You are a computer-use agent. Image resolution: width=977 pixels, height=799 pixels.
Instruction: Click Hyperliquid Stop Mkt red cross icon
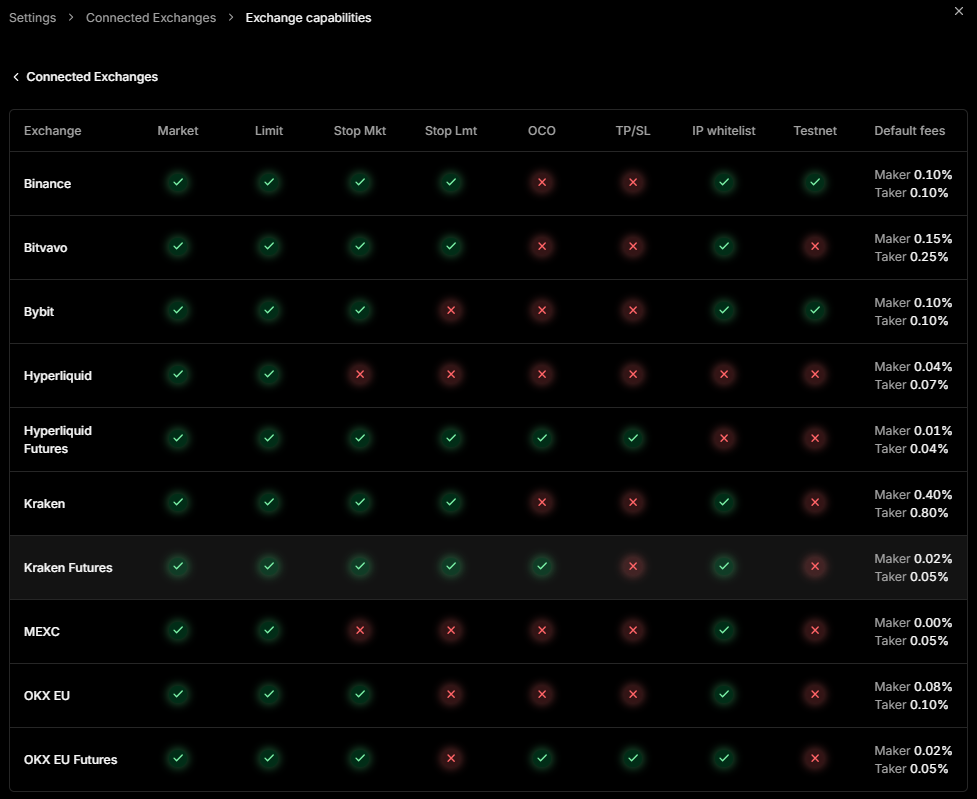[360, 375]
